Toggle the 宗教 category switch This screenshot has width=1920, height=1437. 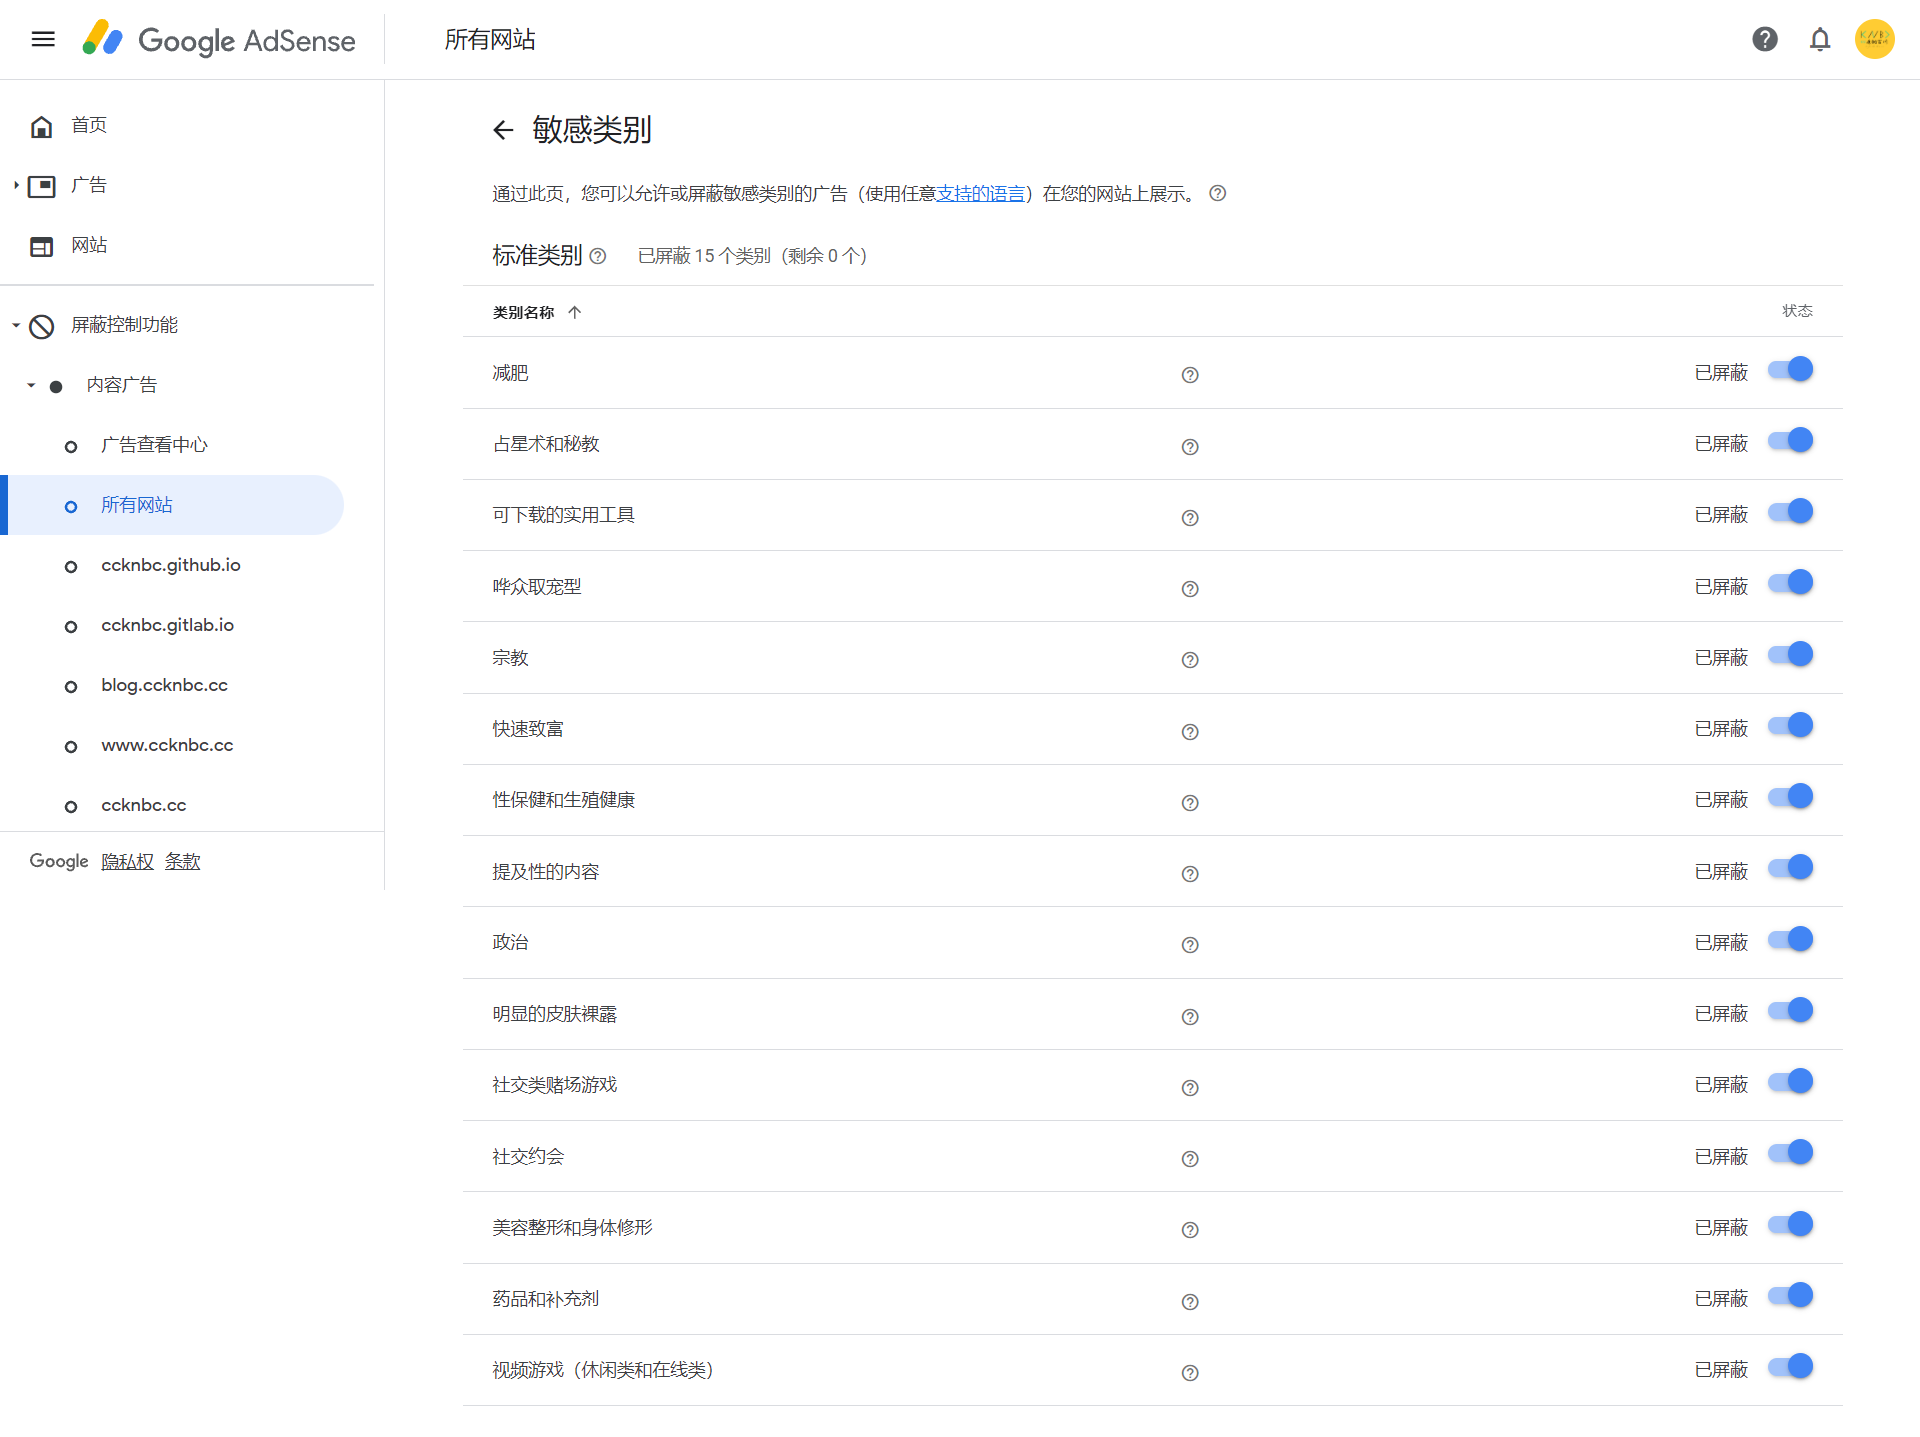(1791, 654)
